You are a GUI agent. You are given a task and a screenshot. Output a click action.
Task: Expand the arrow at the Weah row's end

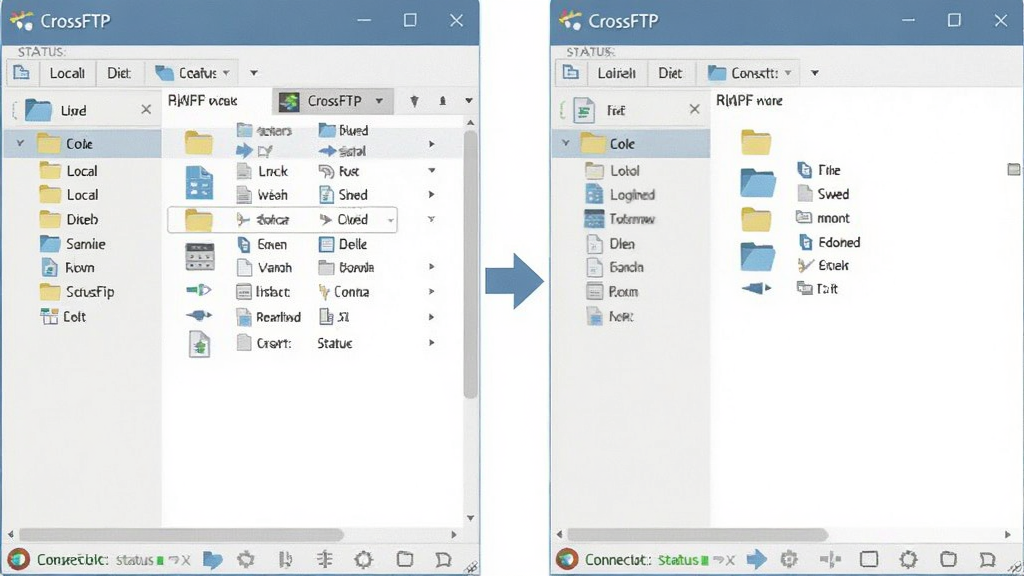[431, 195]
